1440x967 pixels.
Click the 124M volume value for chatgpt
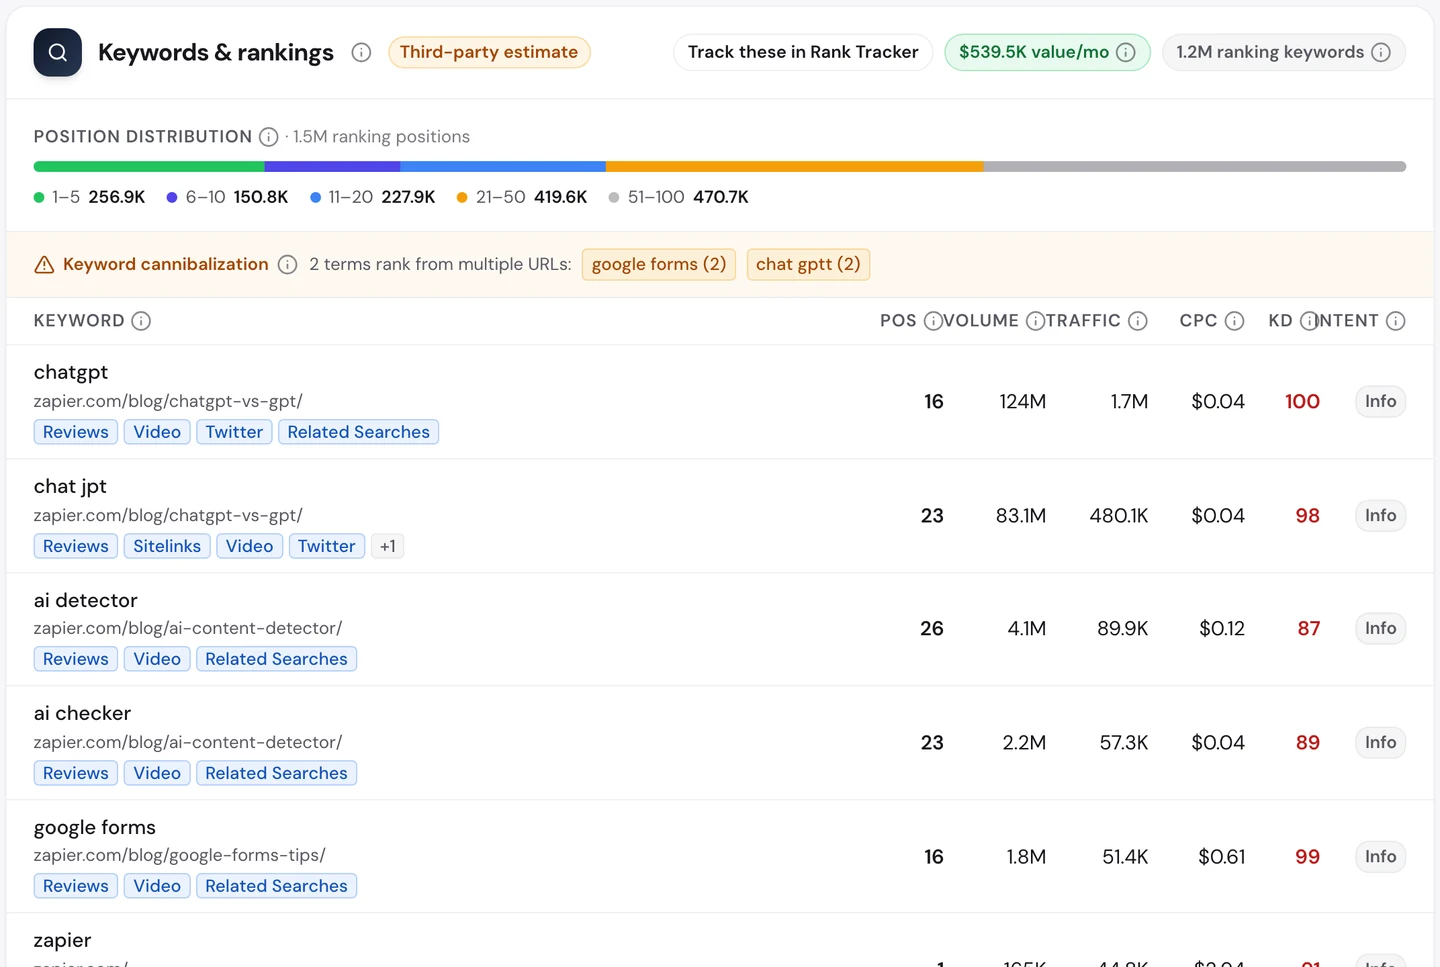pyautogui.click(x=1022, y=402)
